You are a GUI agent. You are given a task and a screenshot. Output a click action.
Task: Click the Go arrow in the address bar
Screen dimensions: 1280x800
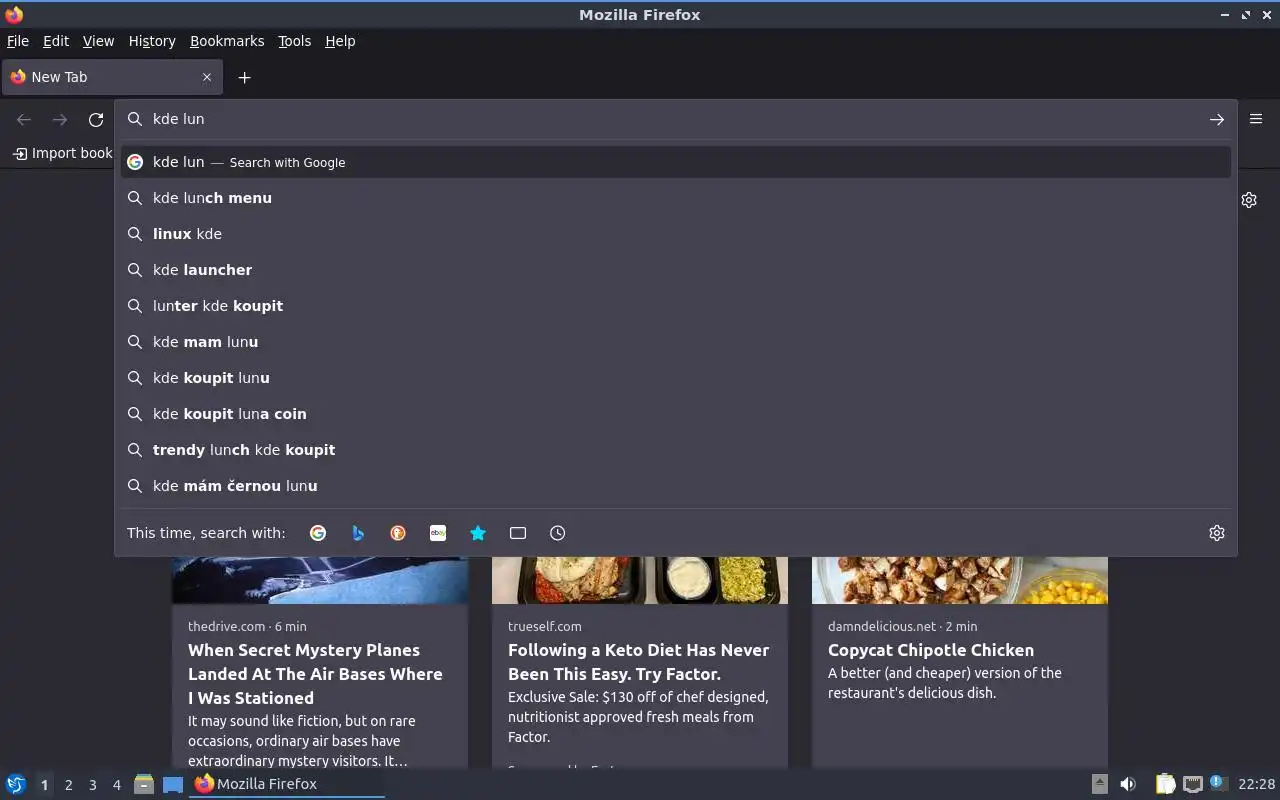1217,119
